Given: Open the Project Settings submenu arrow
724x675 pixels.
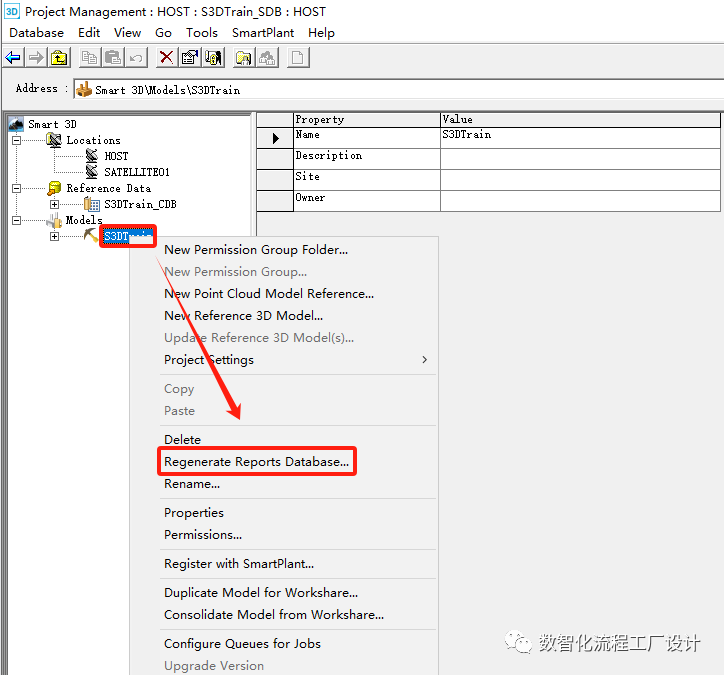Looking at the screenshot, I should (424, 360).
